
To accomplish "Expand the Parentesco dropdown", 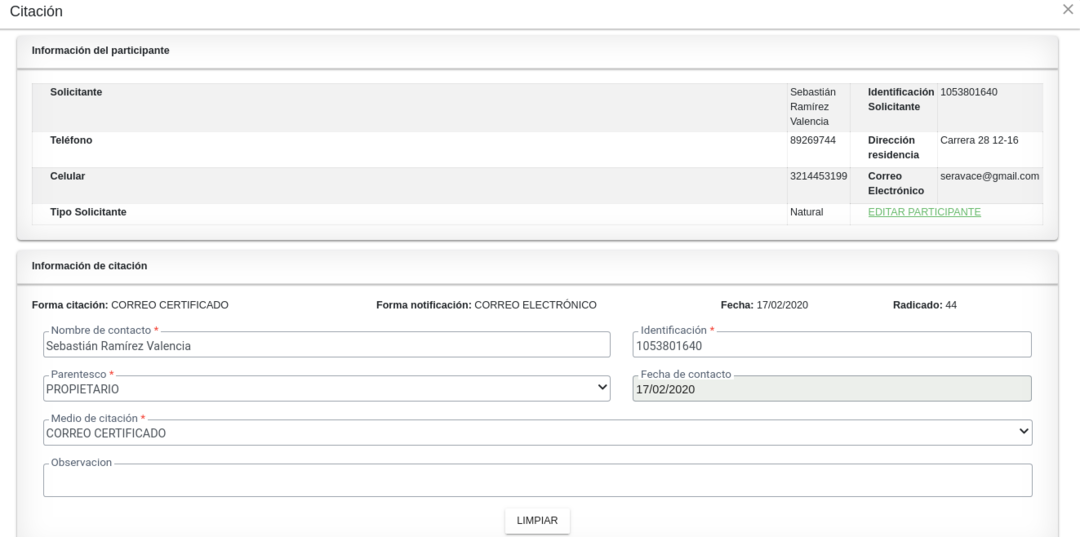I will pos(326,389).
